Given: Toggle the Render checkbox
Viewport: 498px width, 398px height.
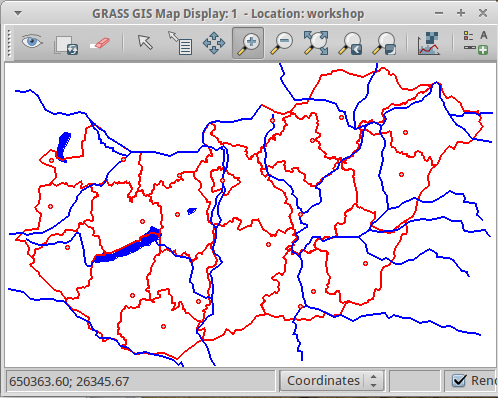Looking at the screenshot, I should (459, 380).
